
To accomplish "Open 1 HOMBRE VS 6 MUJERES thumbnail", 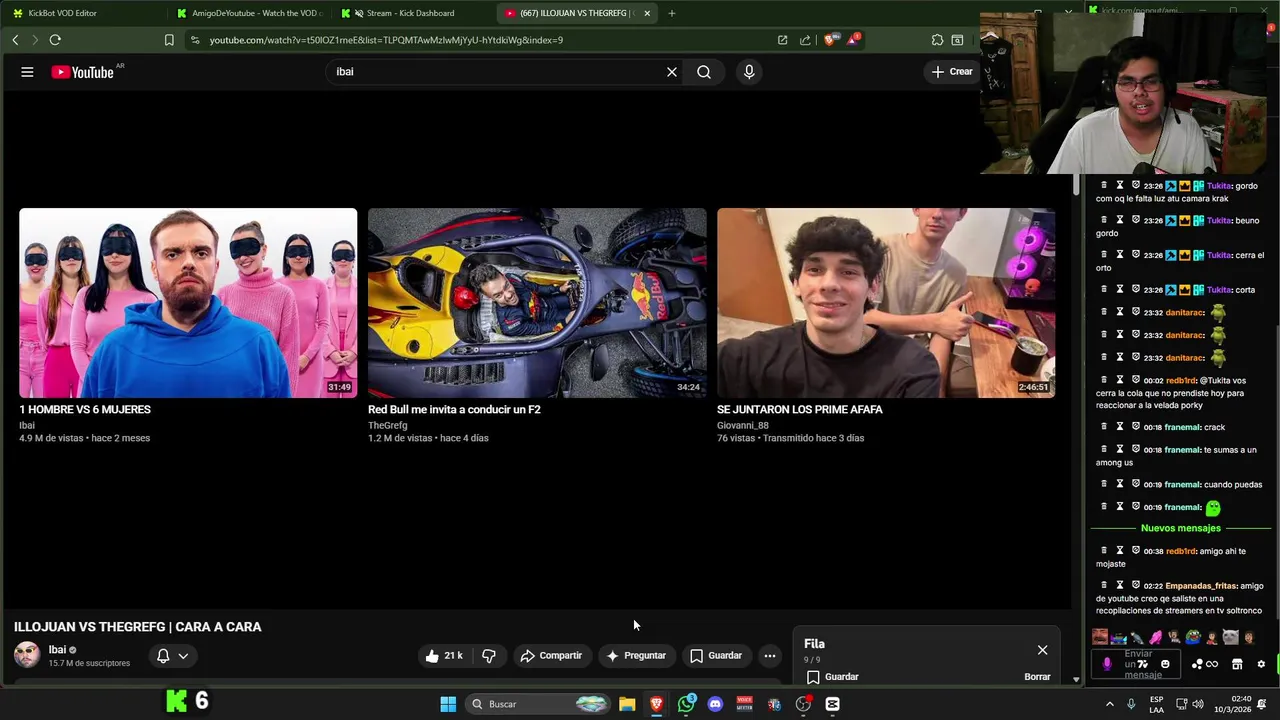I will [x=188, y=303].
